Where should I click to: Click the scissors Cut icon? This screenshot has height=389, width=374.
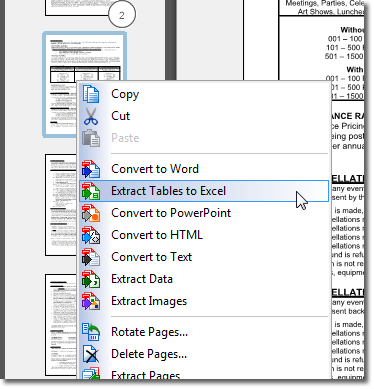pos(91,116)
